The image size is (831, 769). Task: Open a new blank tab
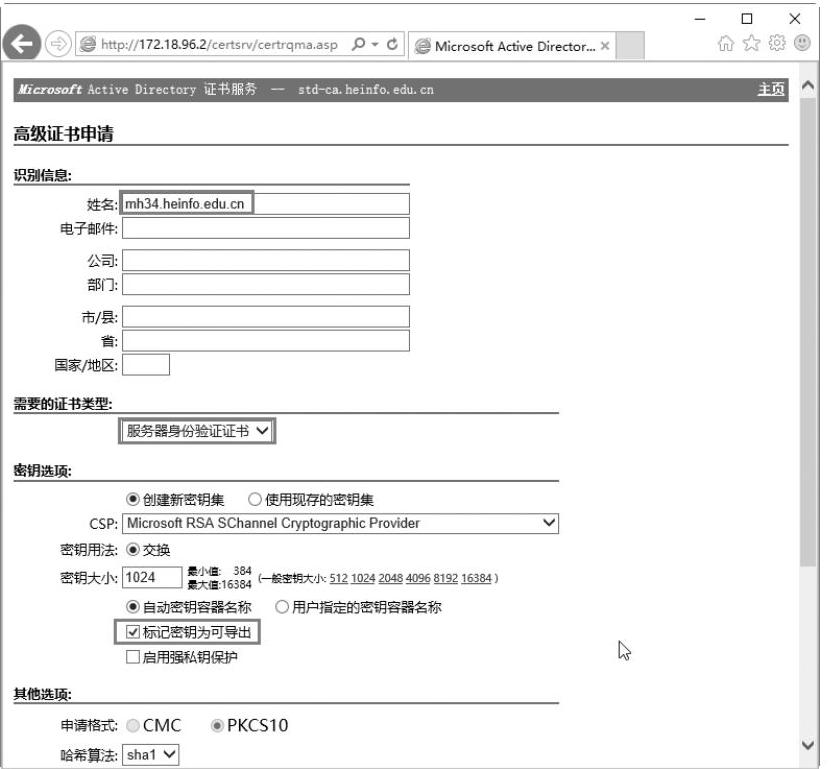631,46
